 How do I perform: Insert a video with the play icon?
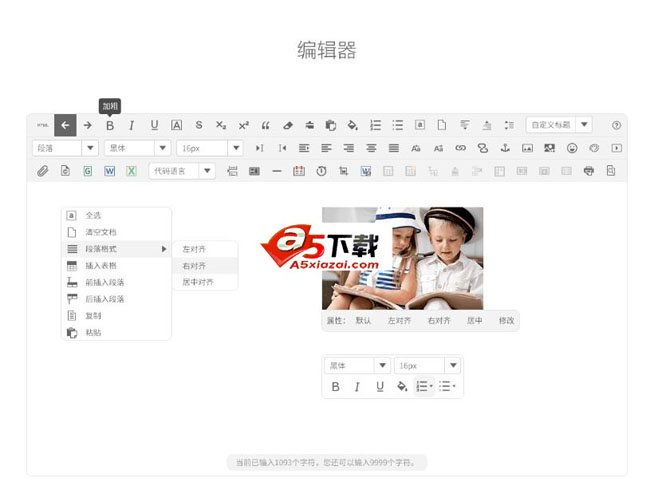[616, 148]
